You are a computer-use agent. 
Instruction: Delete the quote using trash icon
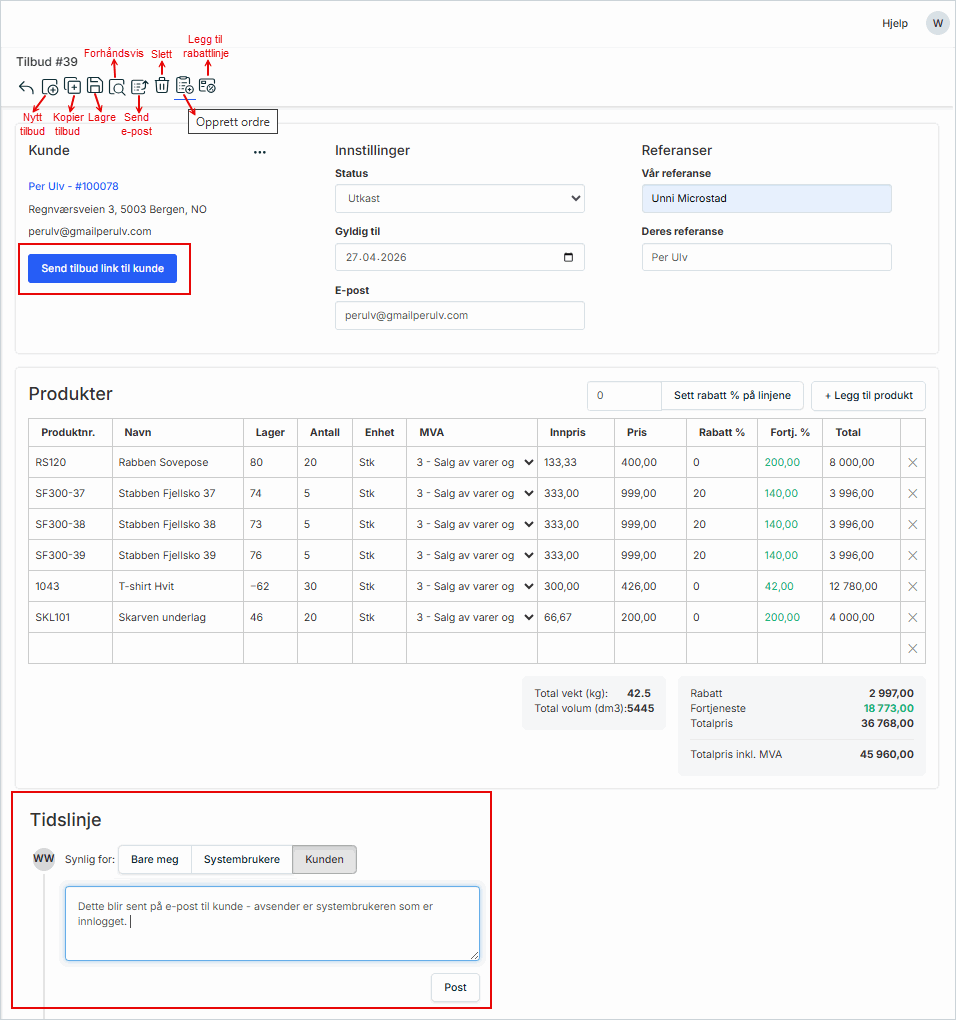162,86
